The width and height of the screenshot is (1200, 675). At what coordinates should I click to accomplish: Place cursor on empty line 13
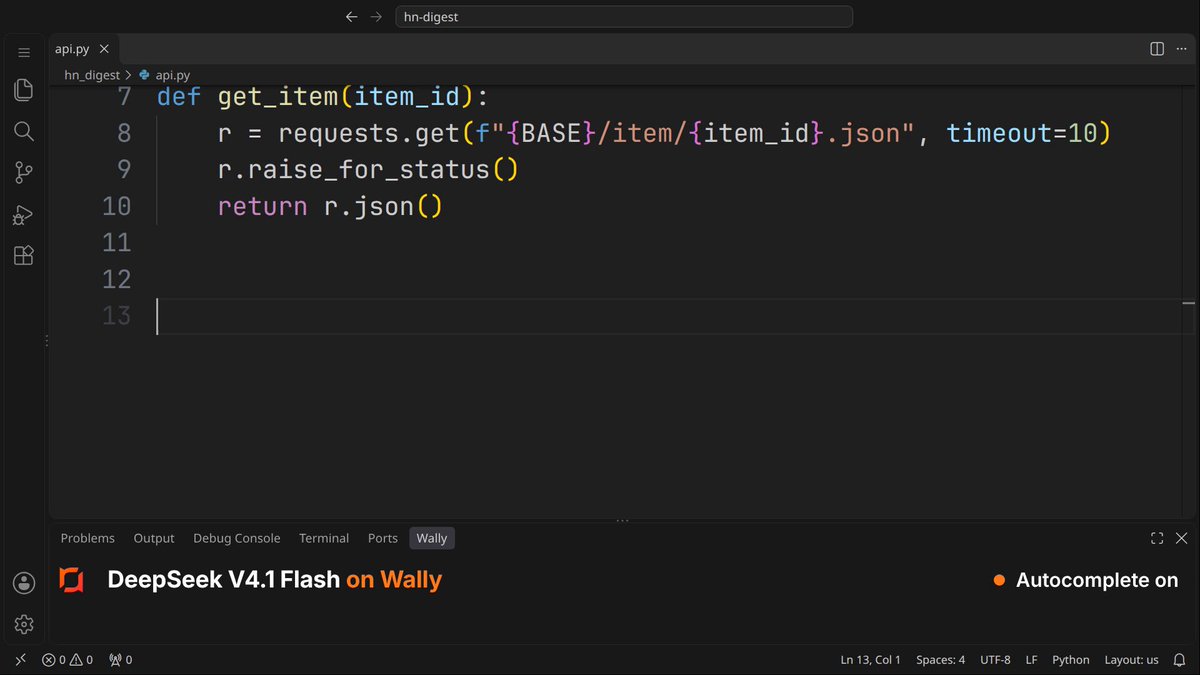click(x=668, y=316)
